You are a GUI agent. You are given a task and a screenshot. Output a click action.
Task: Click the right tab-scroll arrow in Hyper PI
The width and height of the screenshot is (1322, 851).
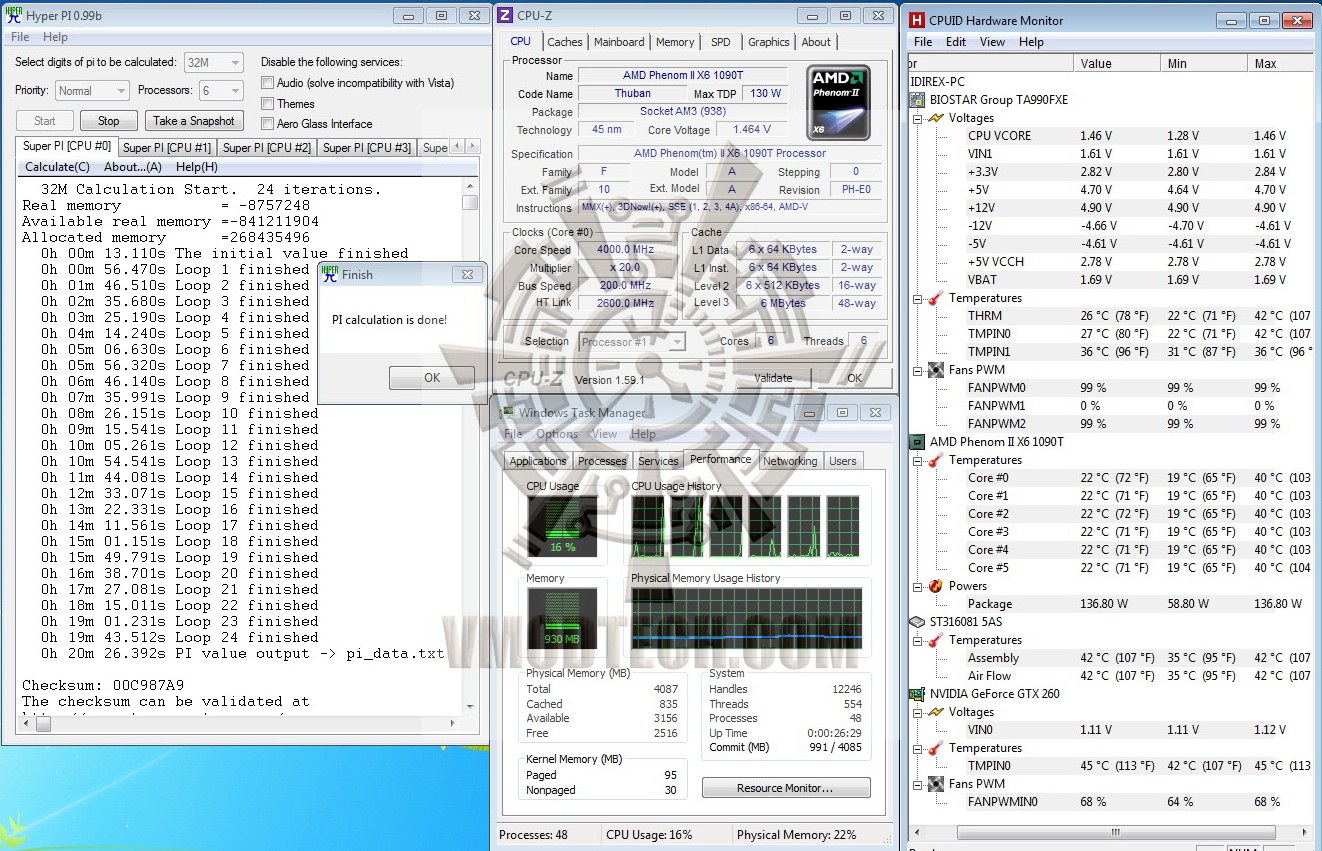coord(475,148)
